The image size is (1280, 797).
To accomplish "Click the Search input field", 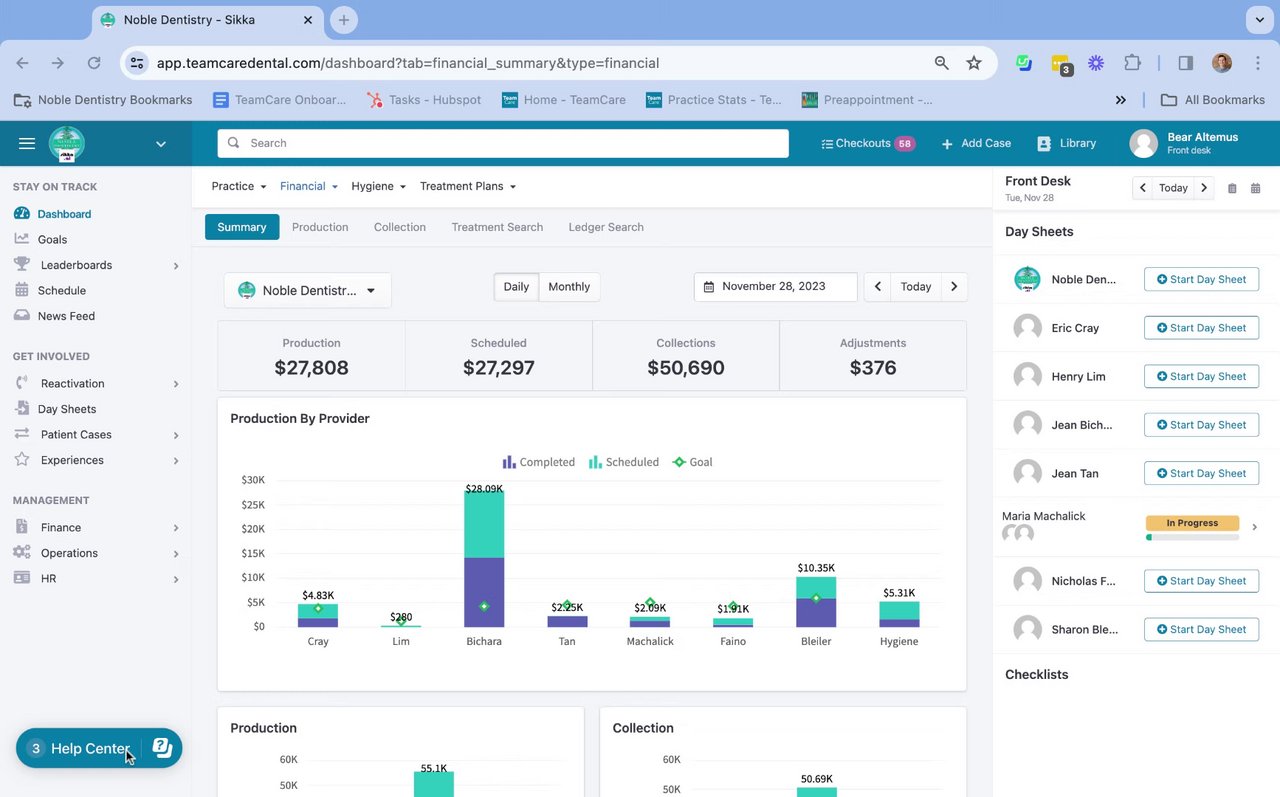I will pos(503,143).
